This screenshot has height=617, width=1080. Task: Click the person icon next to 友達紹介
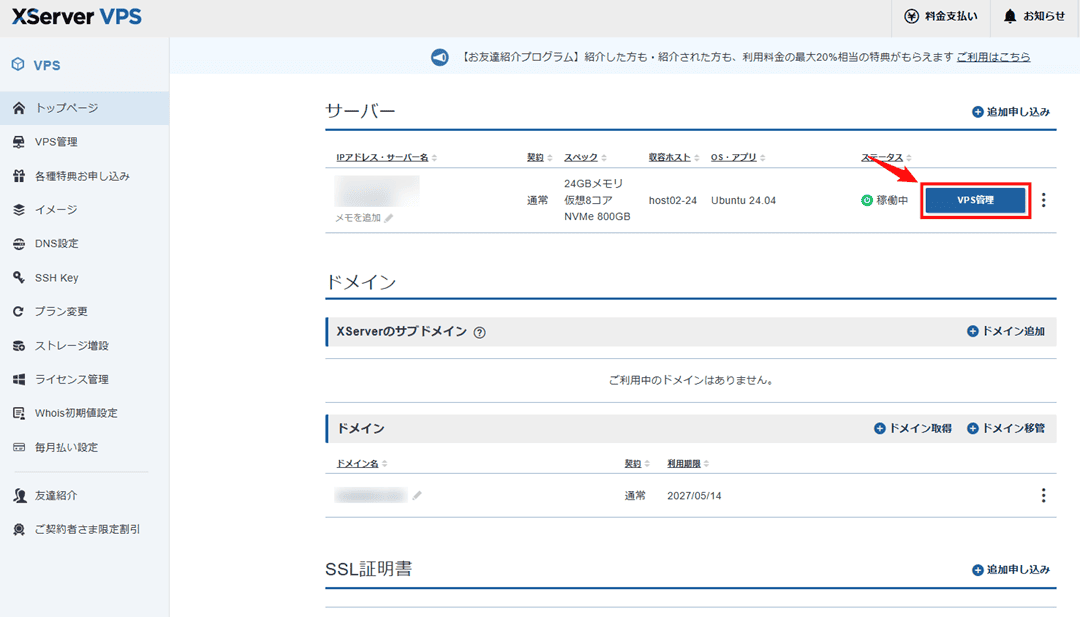click(19, 496)
